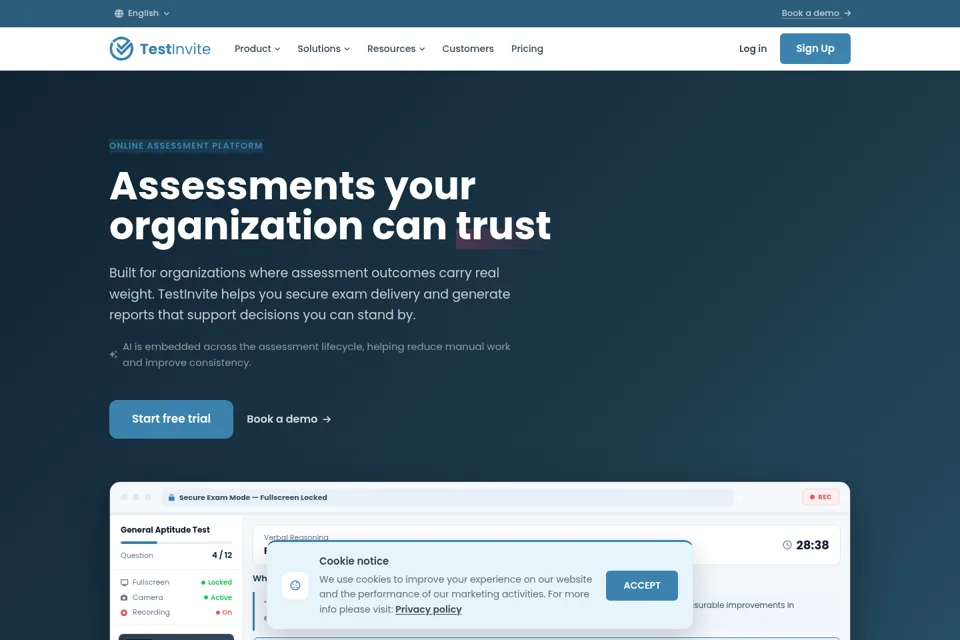Click the On status of Recording
960x640 pixels.
[x=224, y=612]
